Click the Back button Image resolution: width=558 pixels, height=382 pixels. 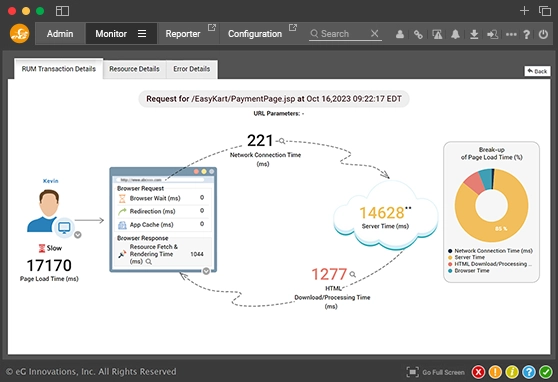[x=537, y=71]
